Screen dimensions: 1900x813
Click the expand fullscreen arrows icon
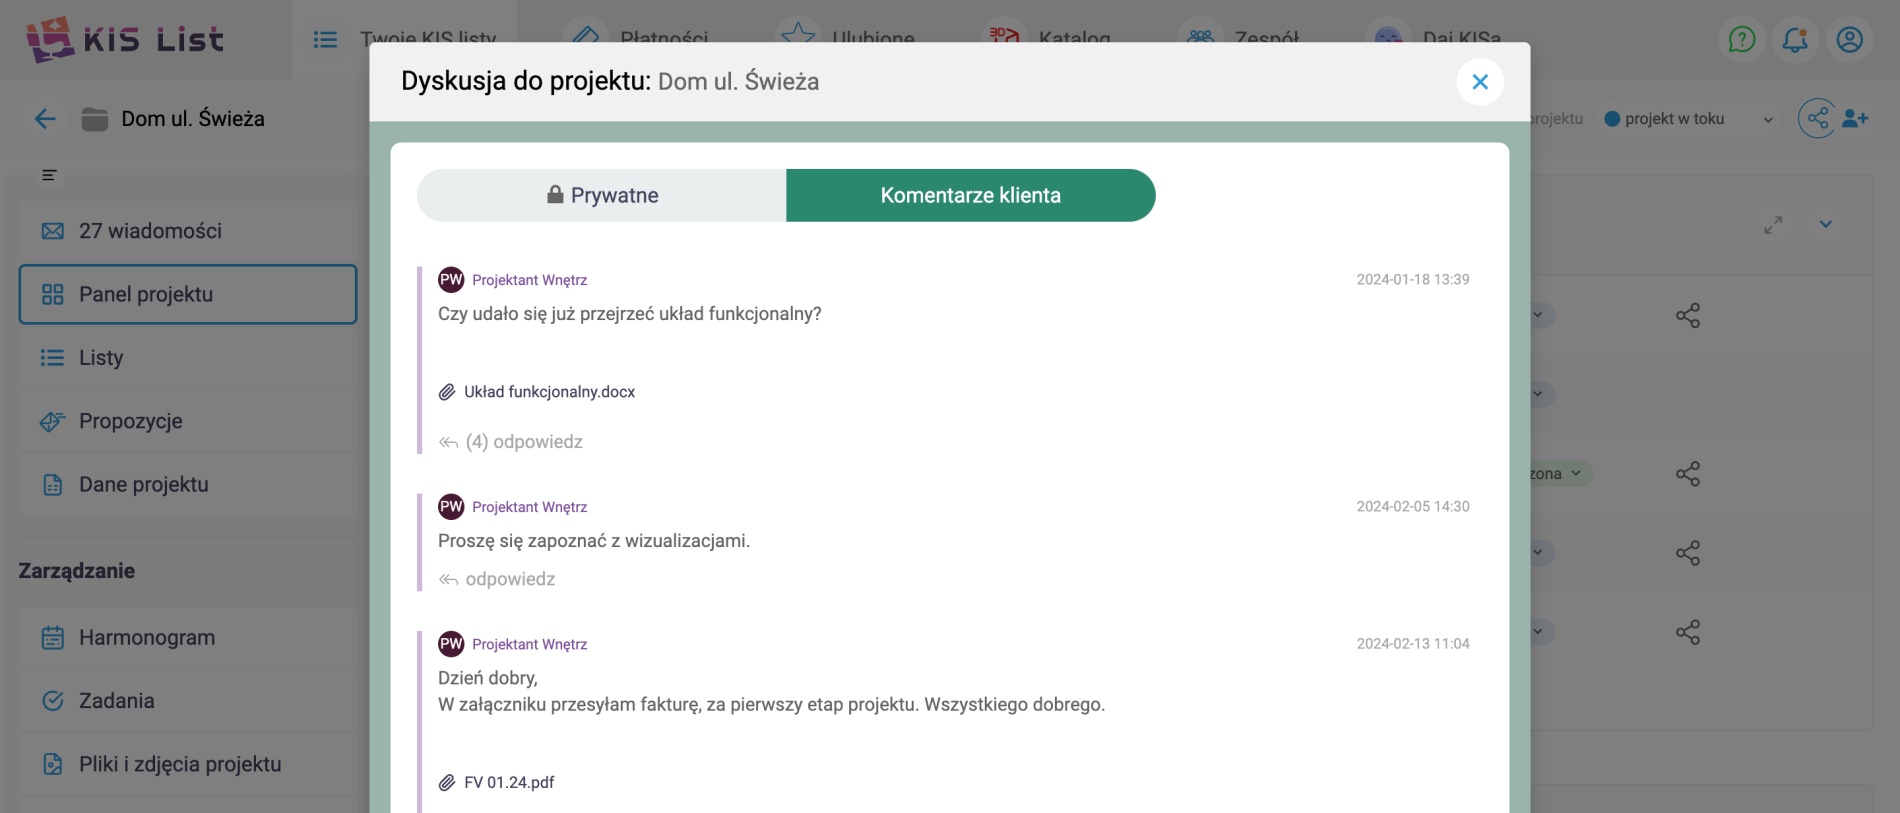tap(1773, 225)
